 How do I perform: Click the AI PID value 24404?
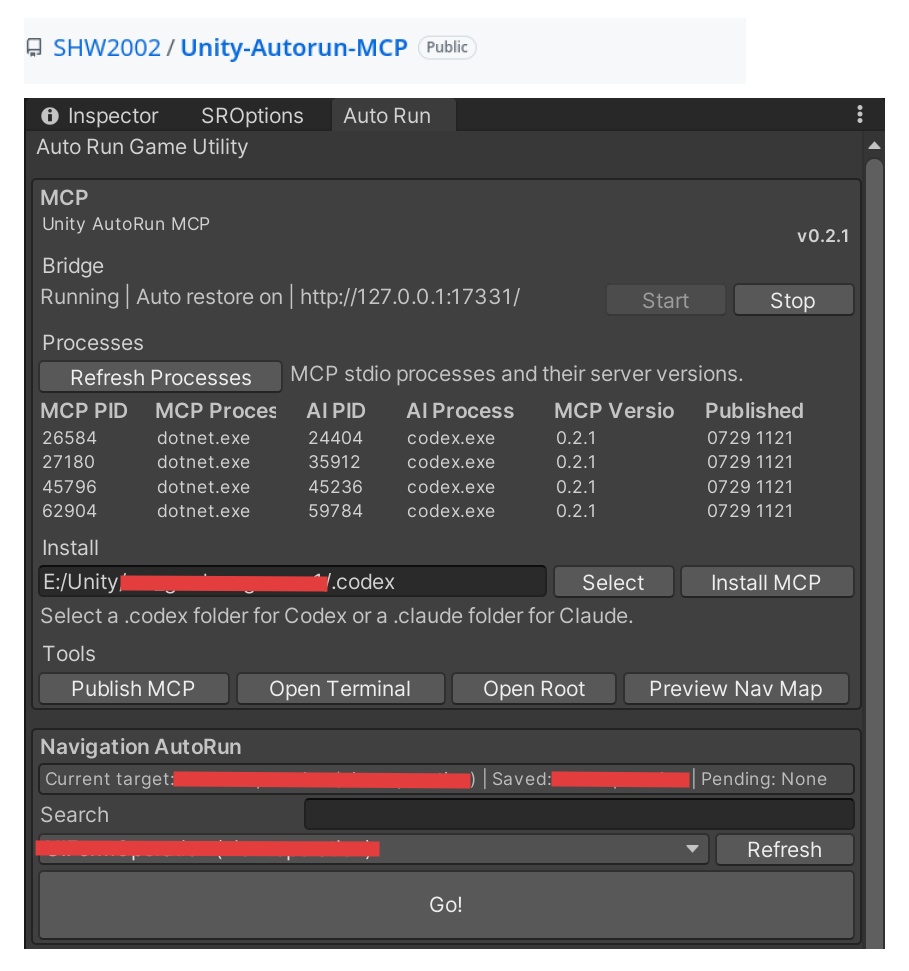[x=335, y=438]
